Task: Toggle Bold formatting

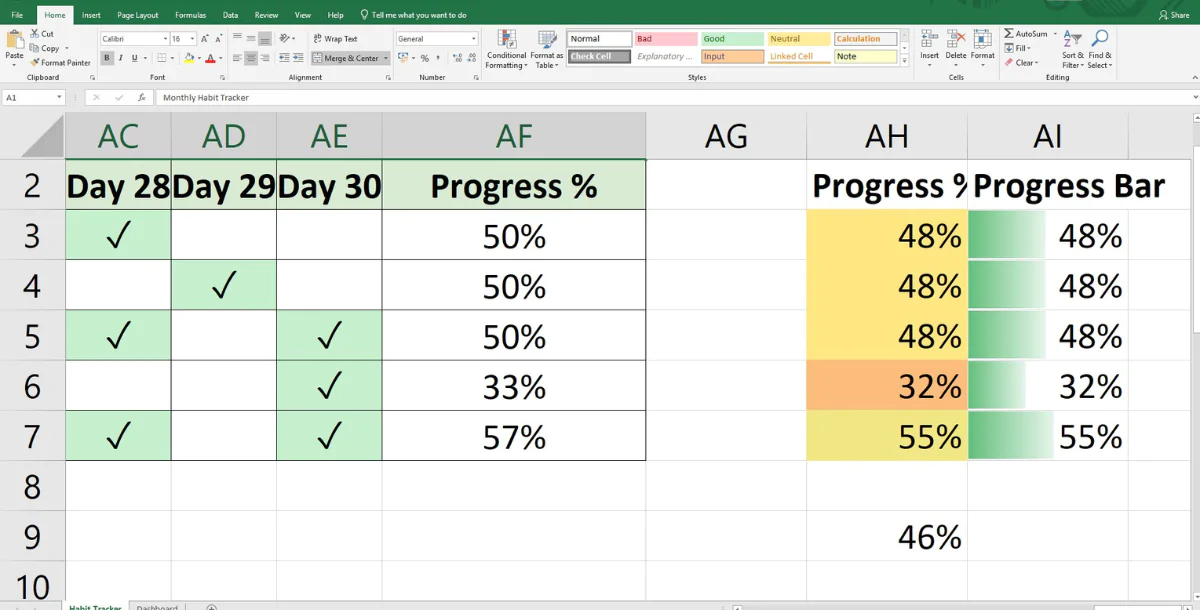Action: point(106,58)
